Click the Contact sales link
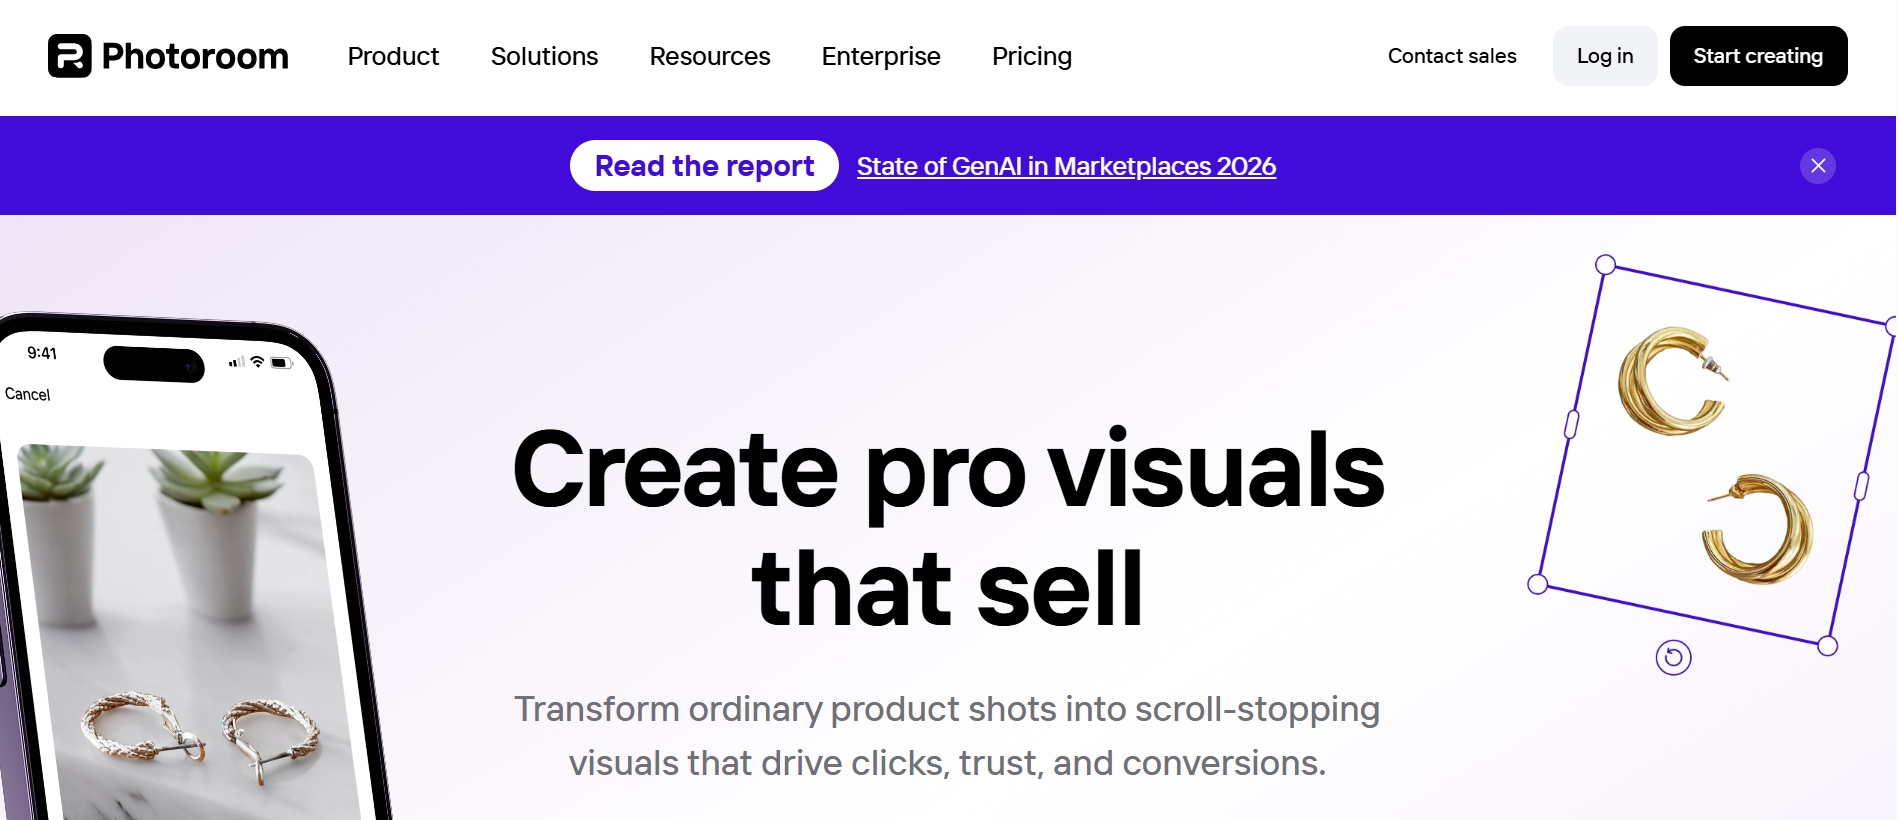Image resolution: width=1899 pixels, height=820 pixels. pyautogui.click(x=1451, y=56)
